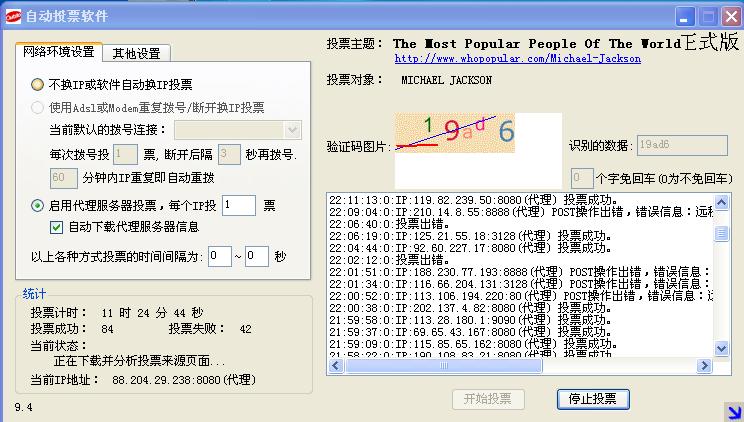The height and width of the screenshot is (422, 744).
Task: Open the 当前默认的拨号连接 dropdown
Action: (x=293, y=130)
